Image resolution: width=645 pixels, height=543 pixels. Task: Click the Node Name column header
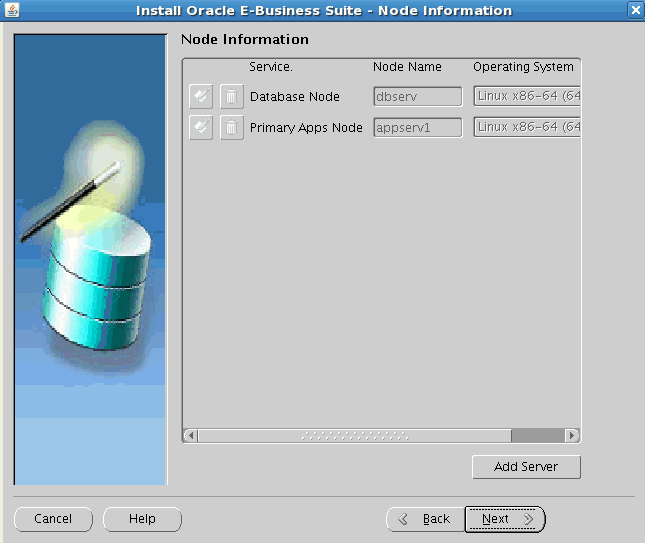407,67
